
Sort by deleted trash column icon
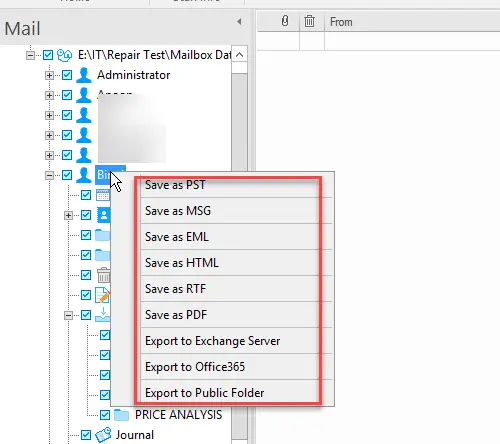(x=309, y=21)
